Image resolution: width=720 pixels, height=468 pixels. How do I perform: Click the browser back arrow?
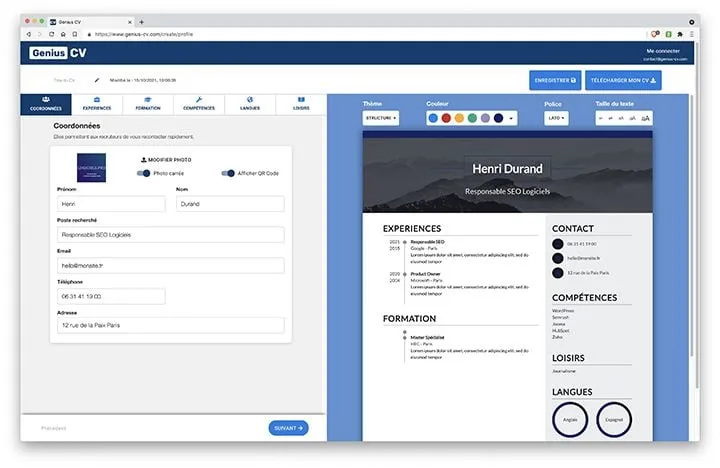click(x=28, y=34)
